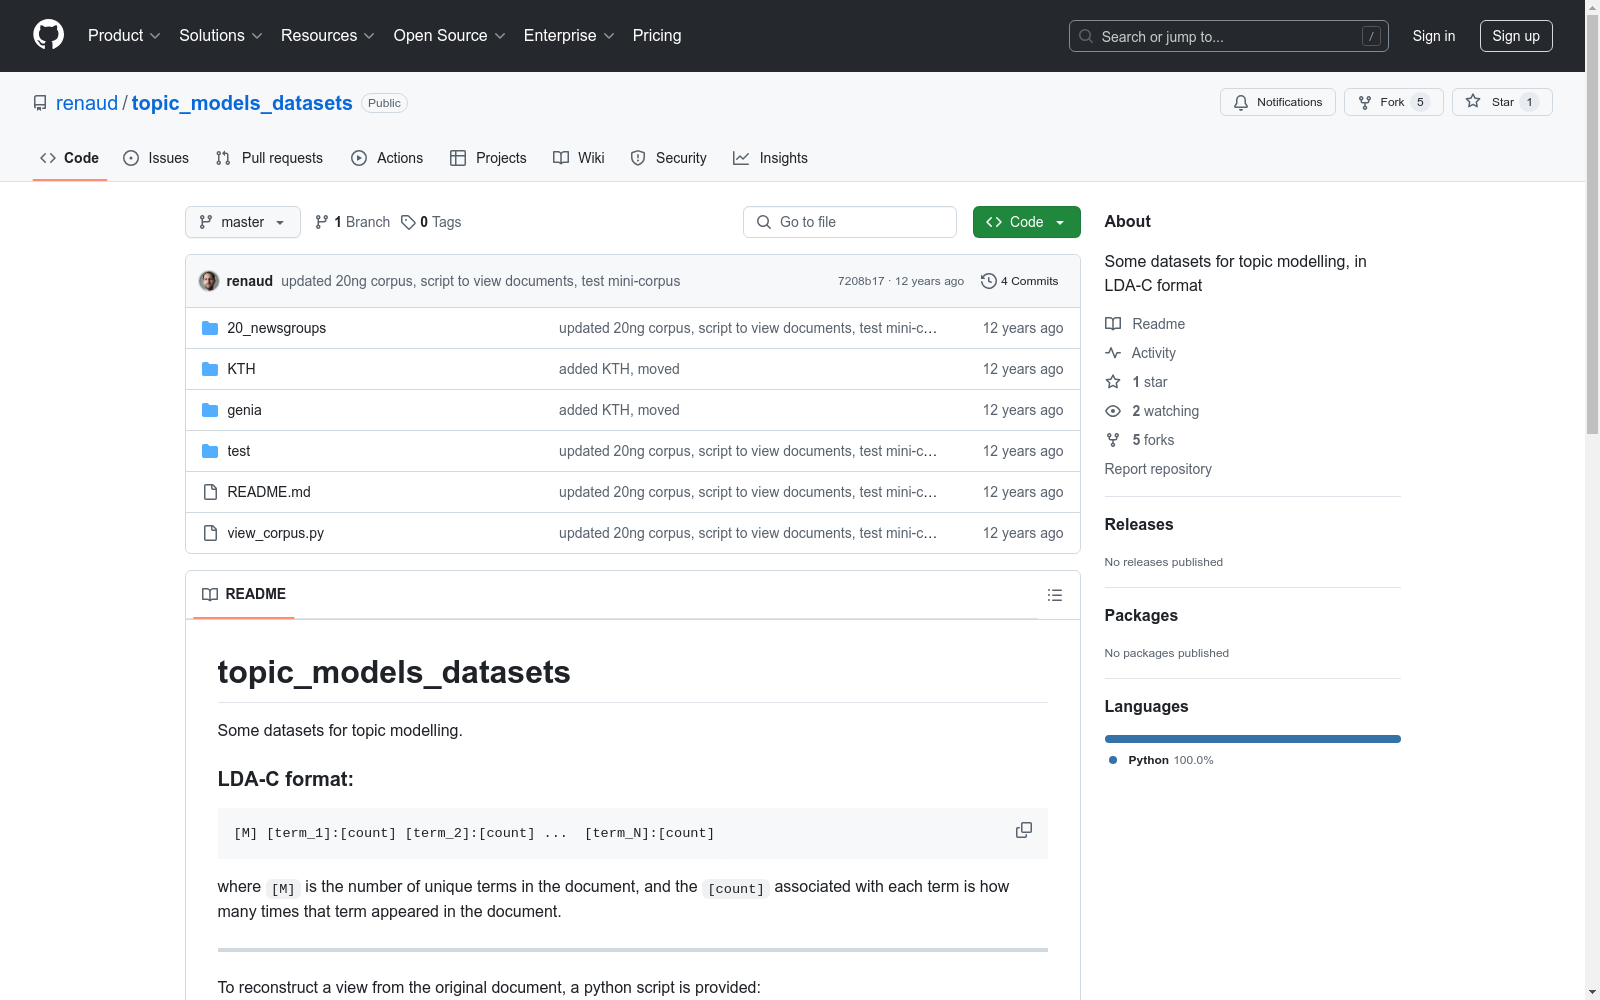Click the star icon beside 1 star
This screenshot has width=1600, height=1000.
click(1113, 382)
